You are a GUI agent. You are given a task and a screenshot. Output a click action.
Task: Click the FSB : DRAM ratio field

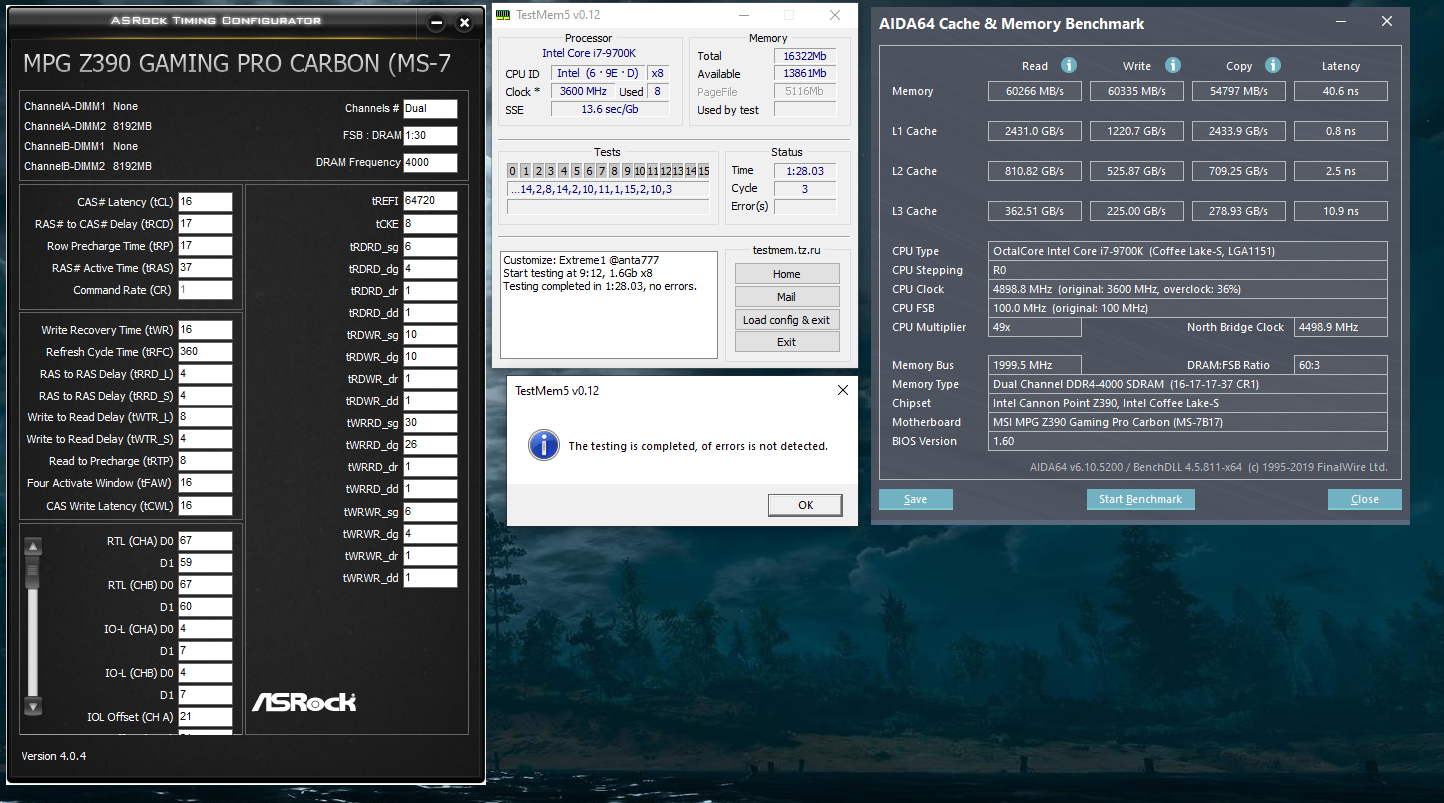click(x=430, y=136)
